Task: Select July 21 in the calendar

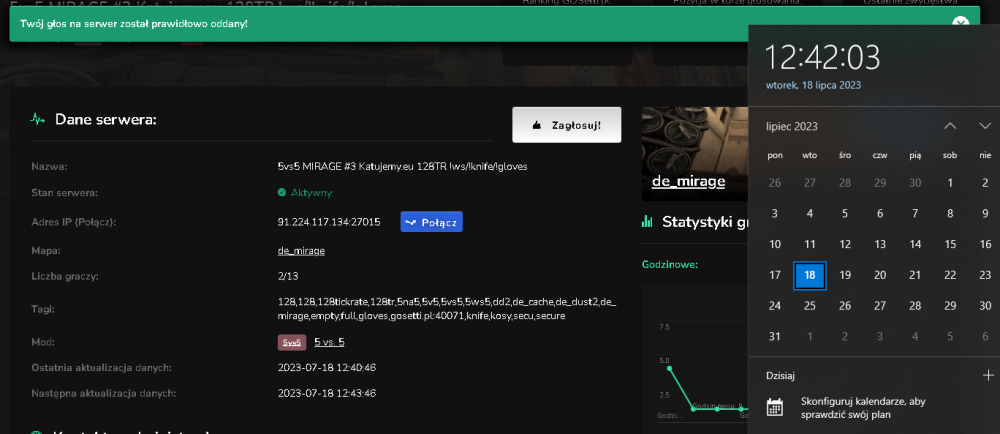Action: (915, 275)
